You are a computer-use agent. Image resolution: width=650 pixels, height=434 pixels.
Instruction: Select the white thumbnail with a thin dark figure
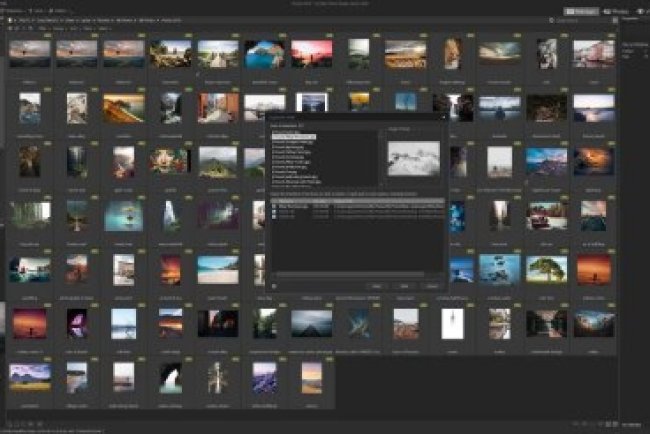click(453, 324)
